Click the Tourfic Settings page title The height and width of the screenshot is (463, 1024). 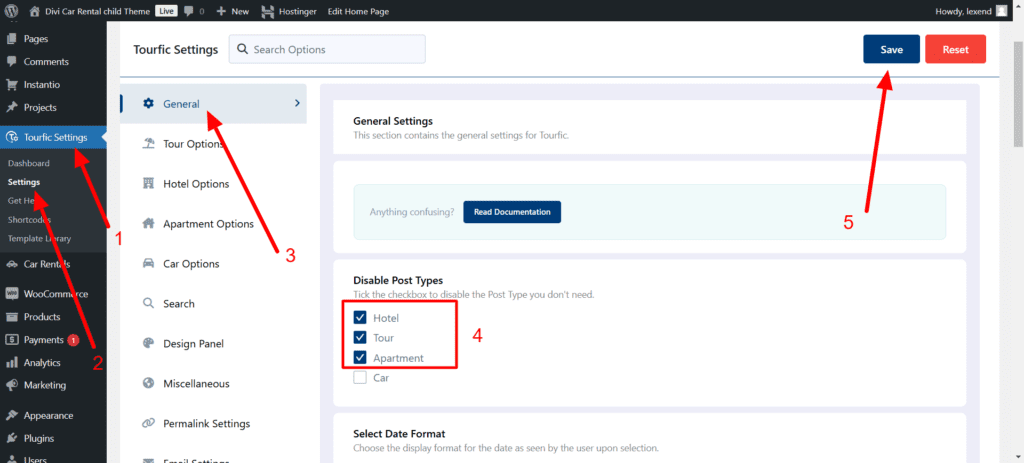pyautogui.click(x=176, y=50)
